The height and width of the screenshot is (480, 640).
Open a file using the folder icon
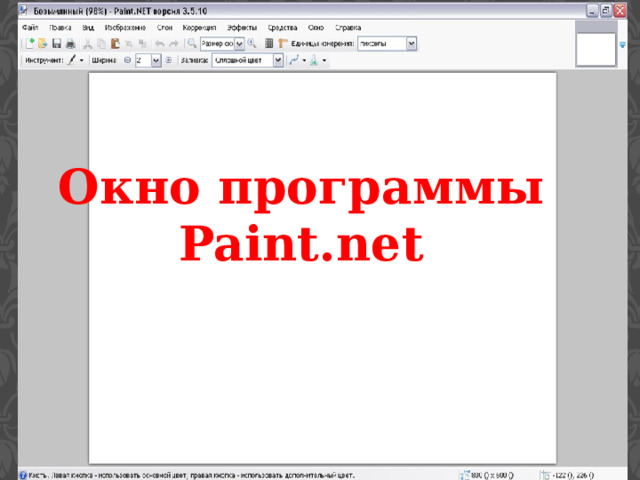coord(43,44)
